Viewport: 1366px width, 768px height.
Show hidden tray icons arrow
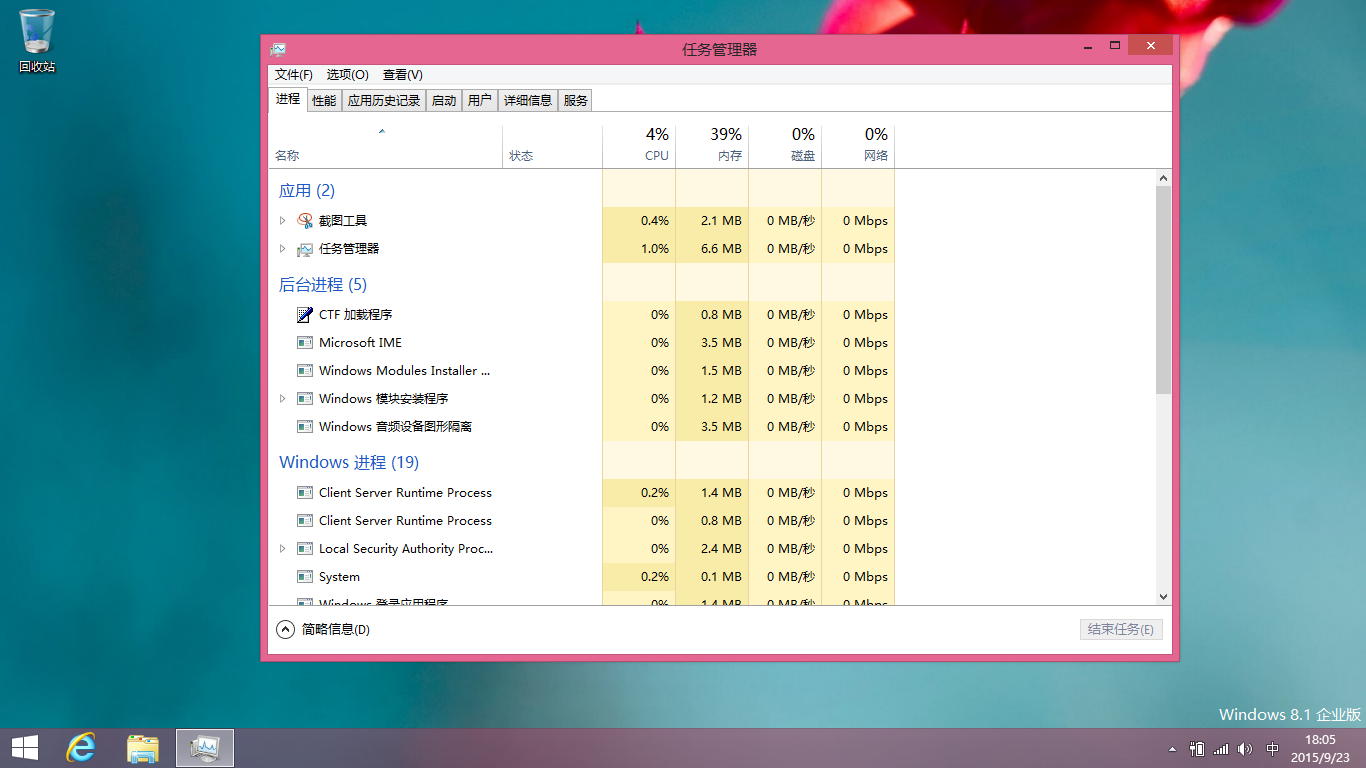tap(1173, 749)
